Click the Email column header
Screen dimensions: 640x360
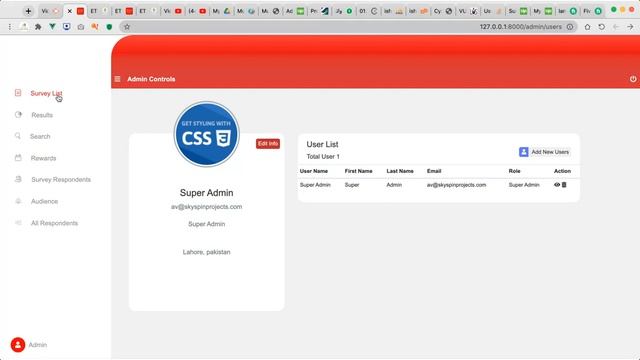434,171
